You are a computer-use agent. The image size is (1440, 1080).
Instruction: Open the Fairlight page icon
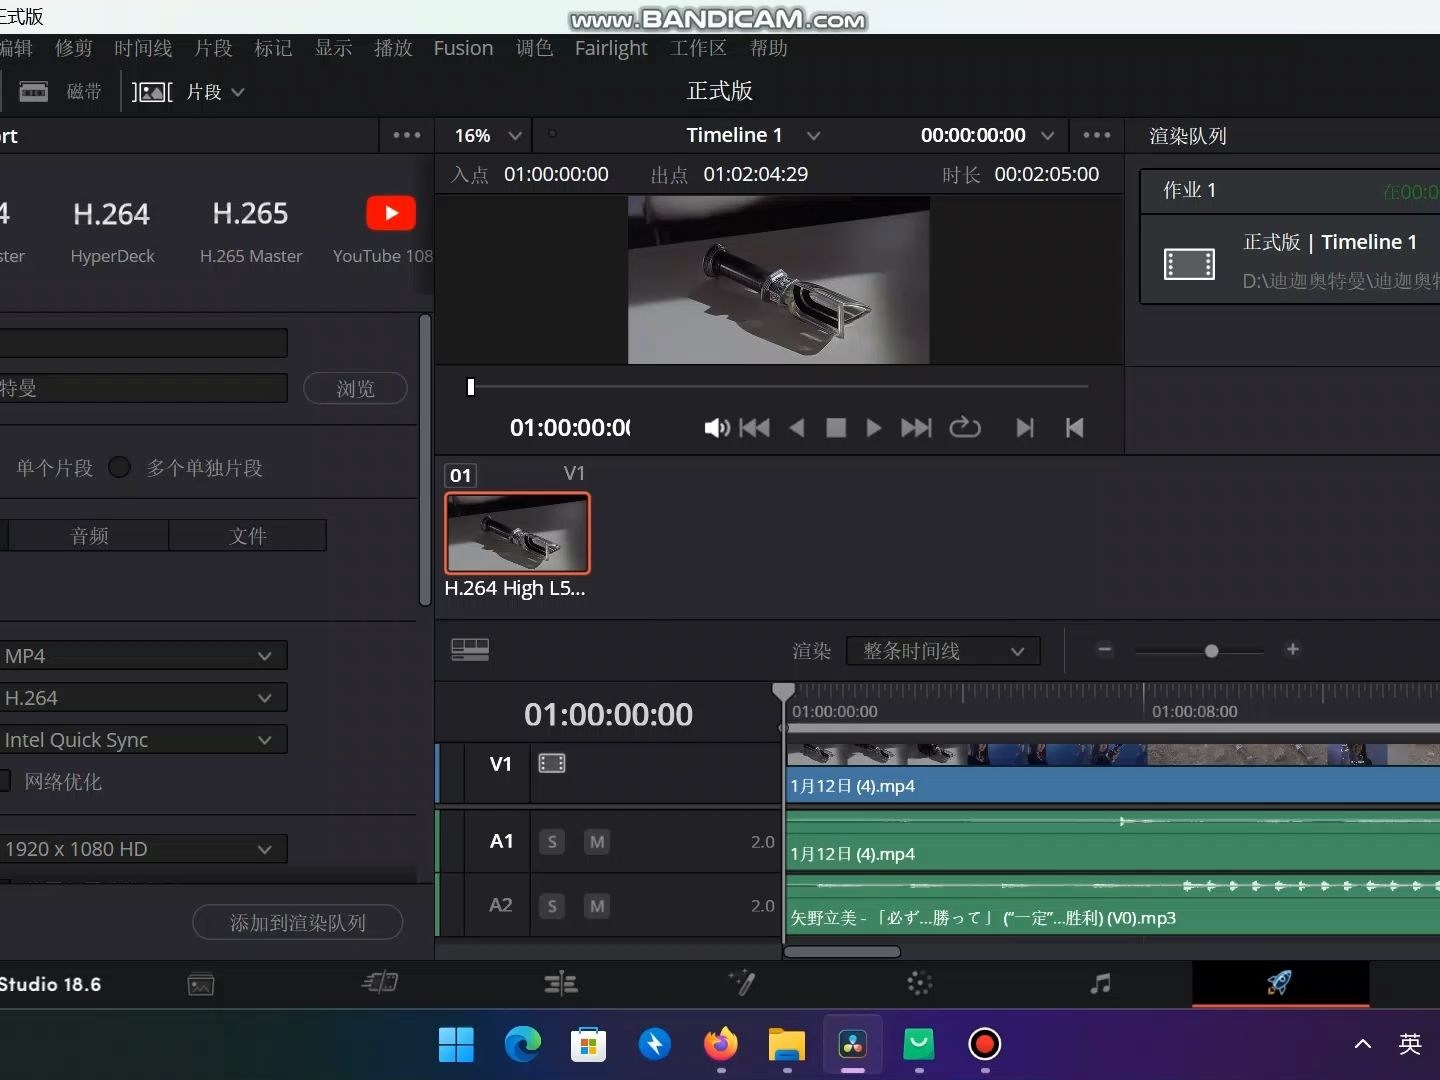[x=1101, y=984]
